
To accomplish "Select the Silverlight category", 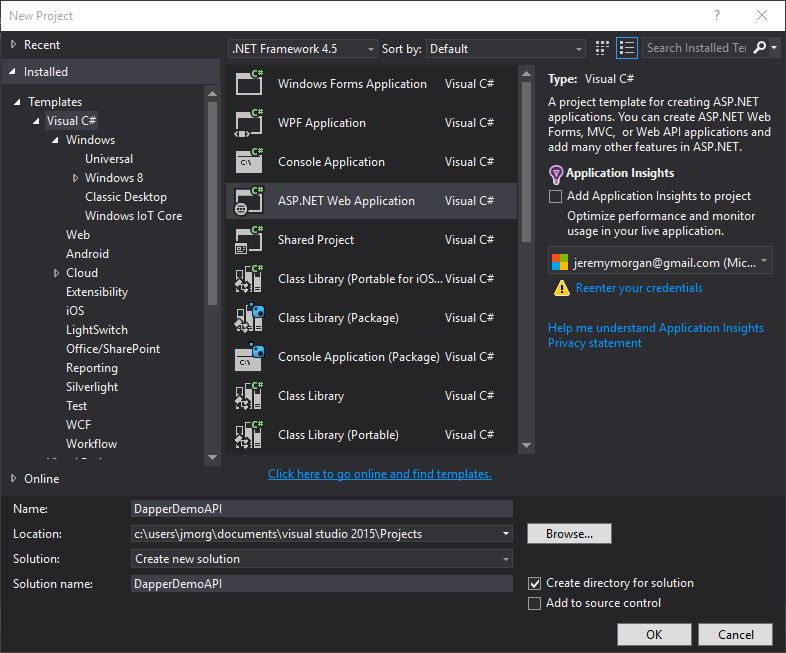I will (92, 387).
